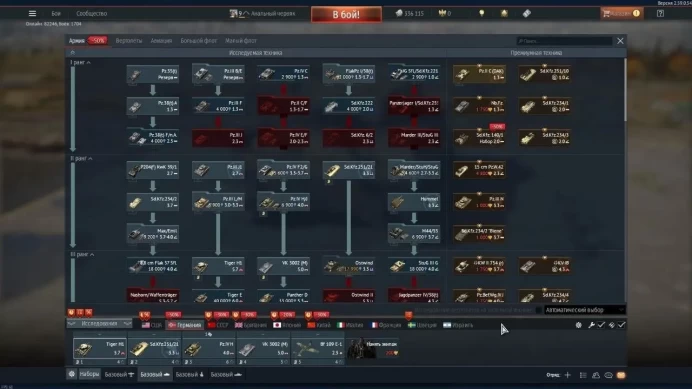This screenshot has height=389, width=692.
Task: Select the Китай nation tab
Action: point(319,325)
